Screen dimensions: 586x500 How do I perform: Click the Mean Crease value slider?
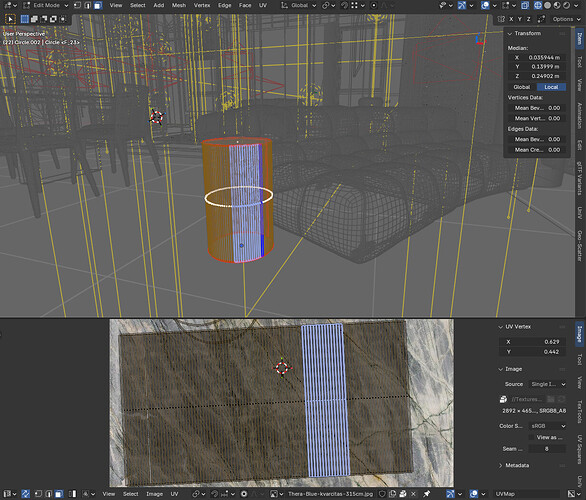tap(536, 150)
